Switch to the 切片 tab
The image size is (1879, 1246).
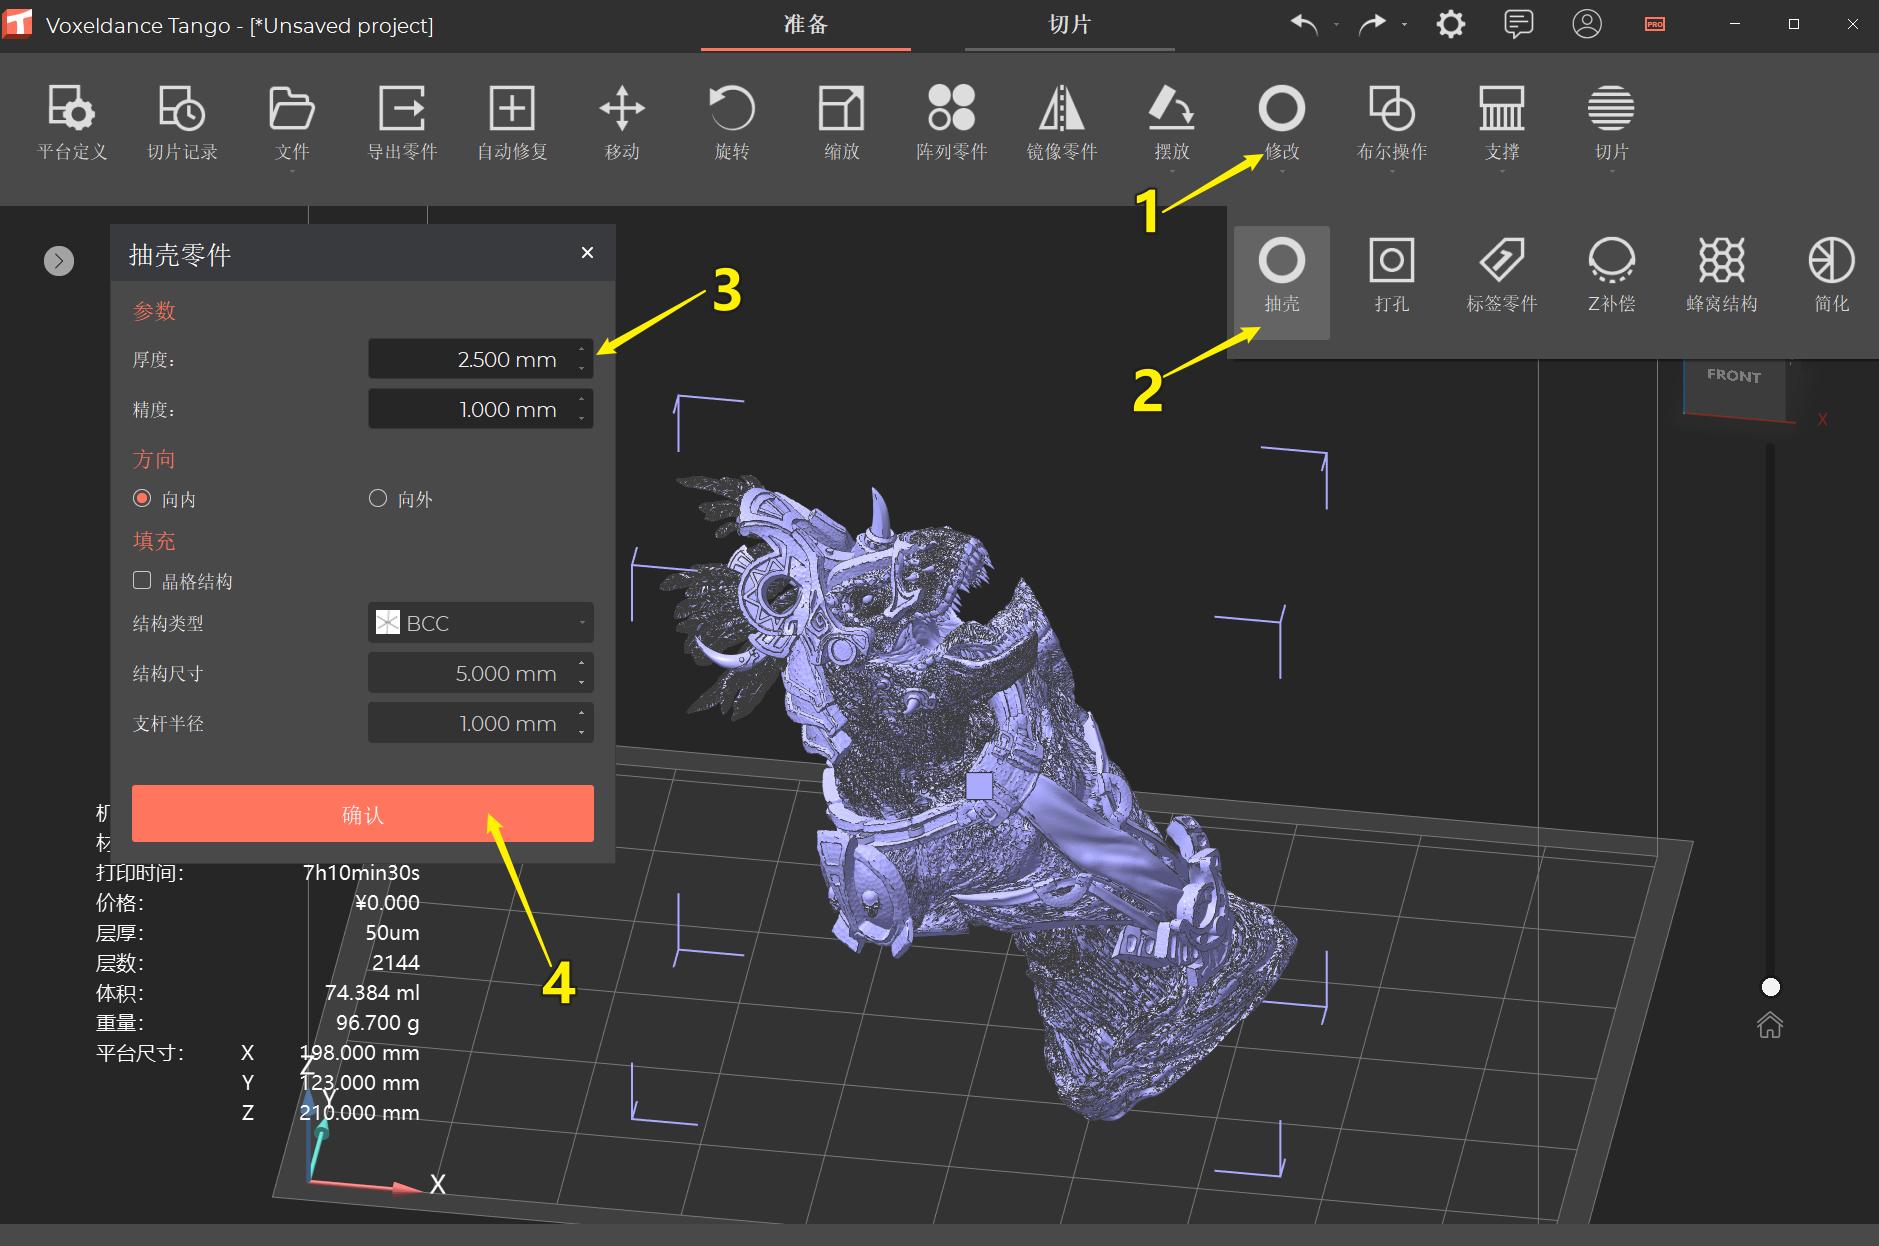(x=1068, y=24)
